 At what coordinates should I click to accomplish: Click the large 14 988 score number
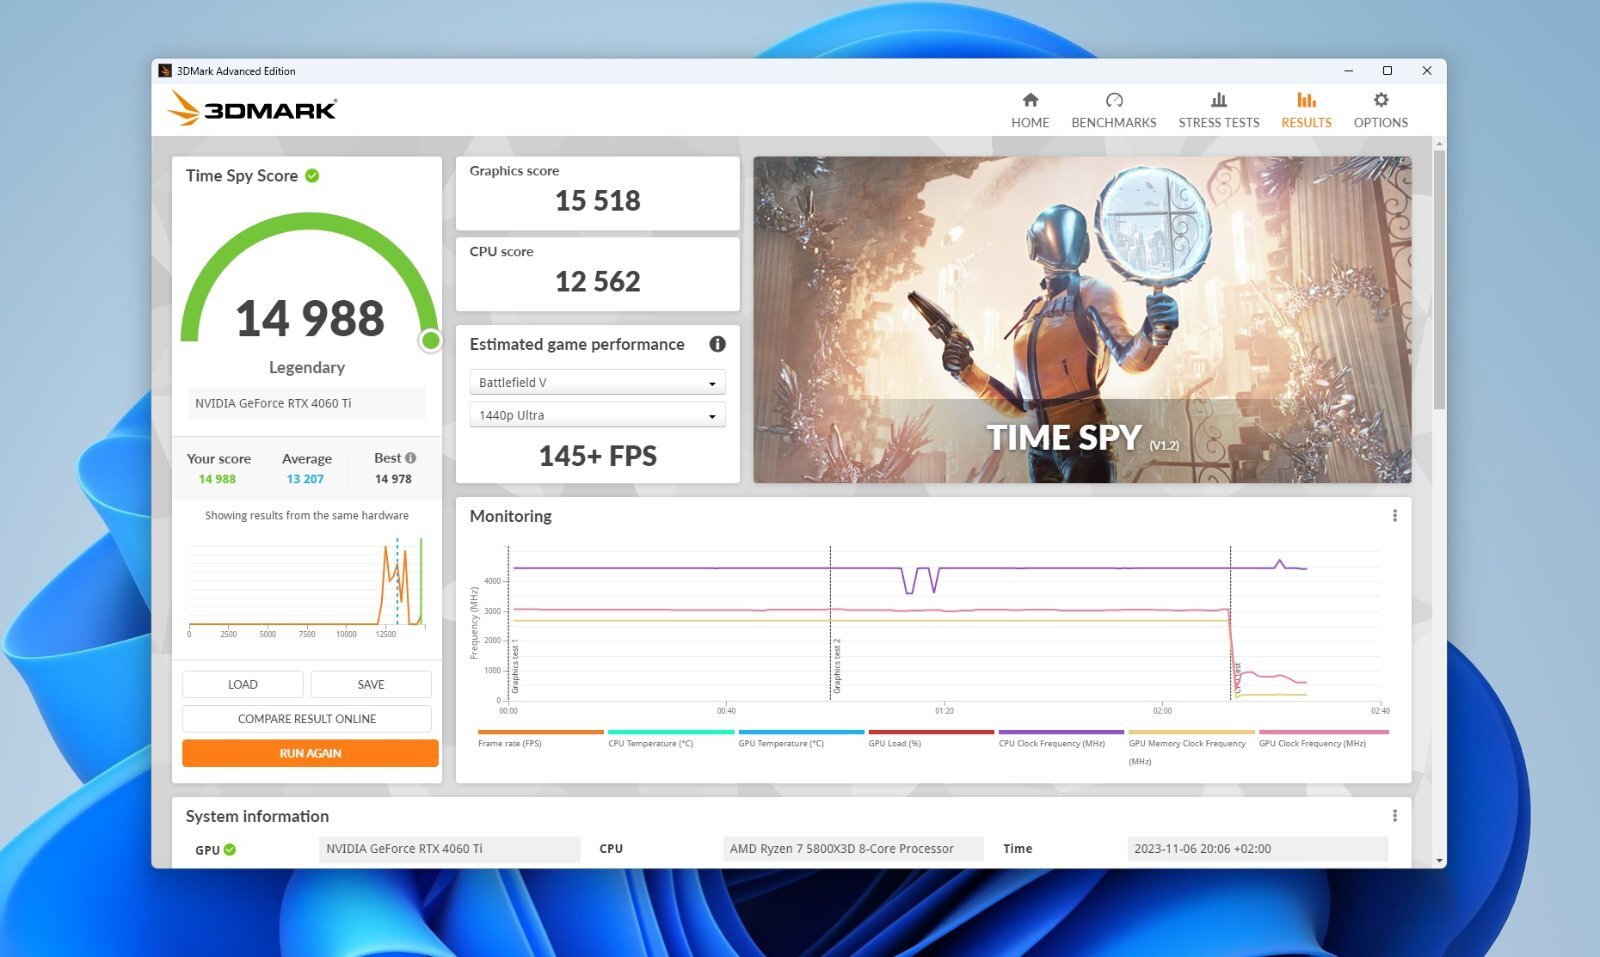(x=309, y=319)
